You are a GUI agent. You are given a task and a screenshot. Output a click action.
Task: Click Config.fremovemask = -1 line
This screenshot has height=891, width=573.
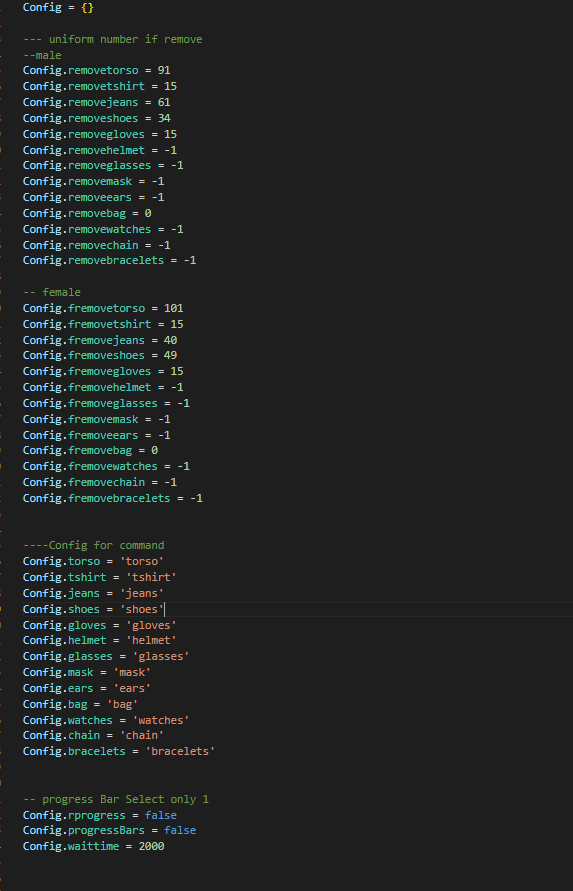(97, 419)
